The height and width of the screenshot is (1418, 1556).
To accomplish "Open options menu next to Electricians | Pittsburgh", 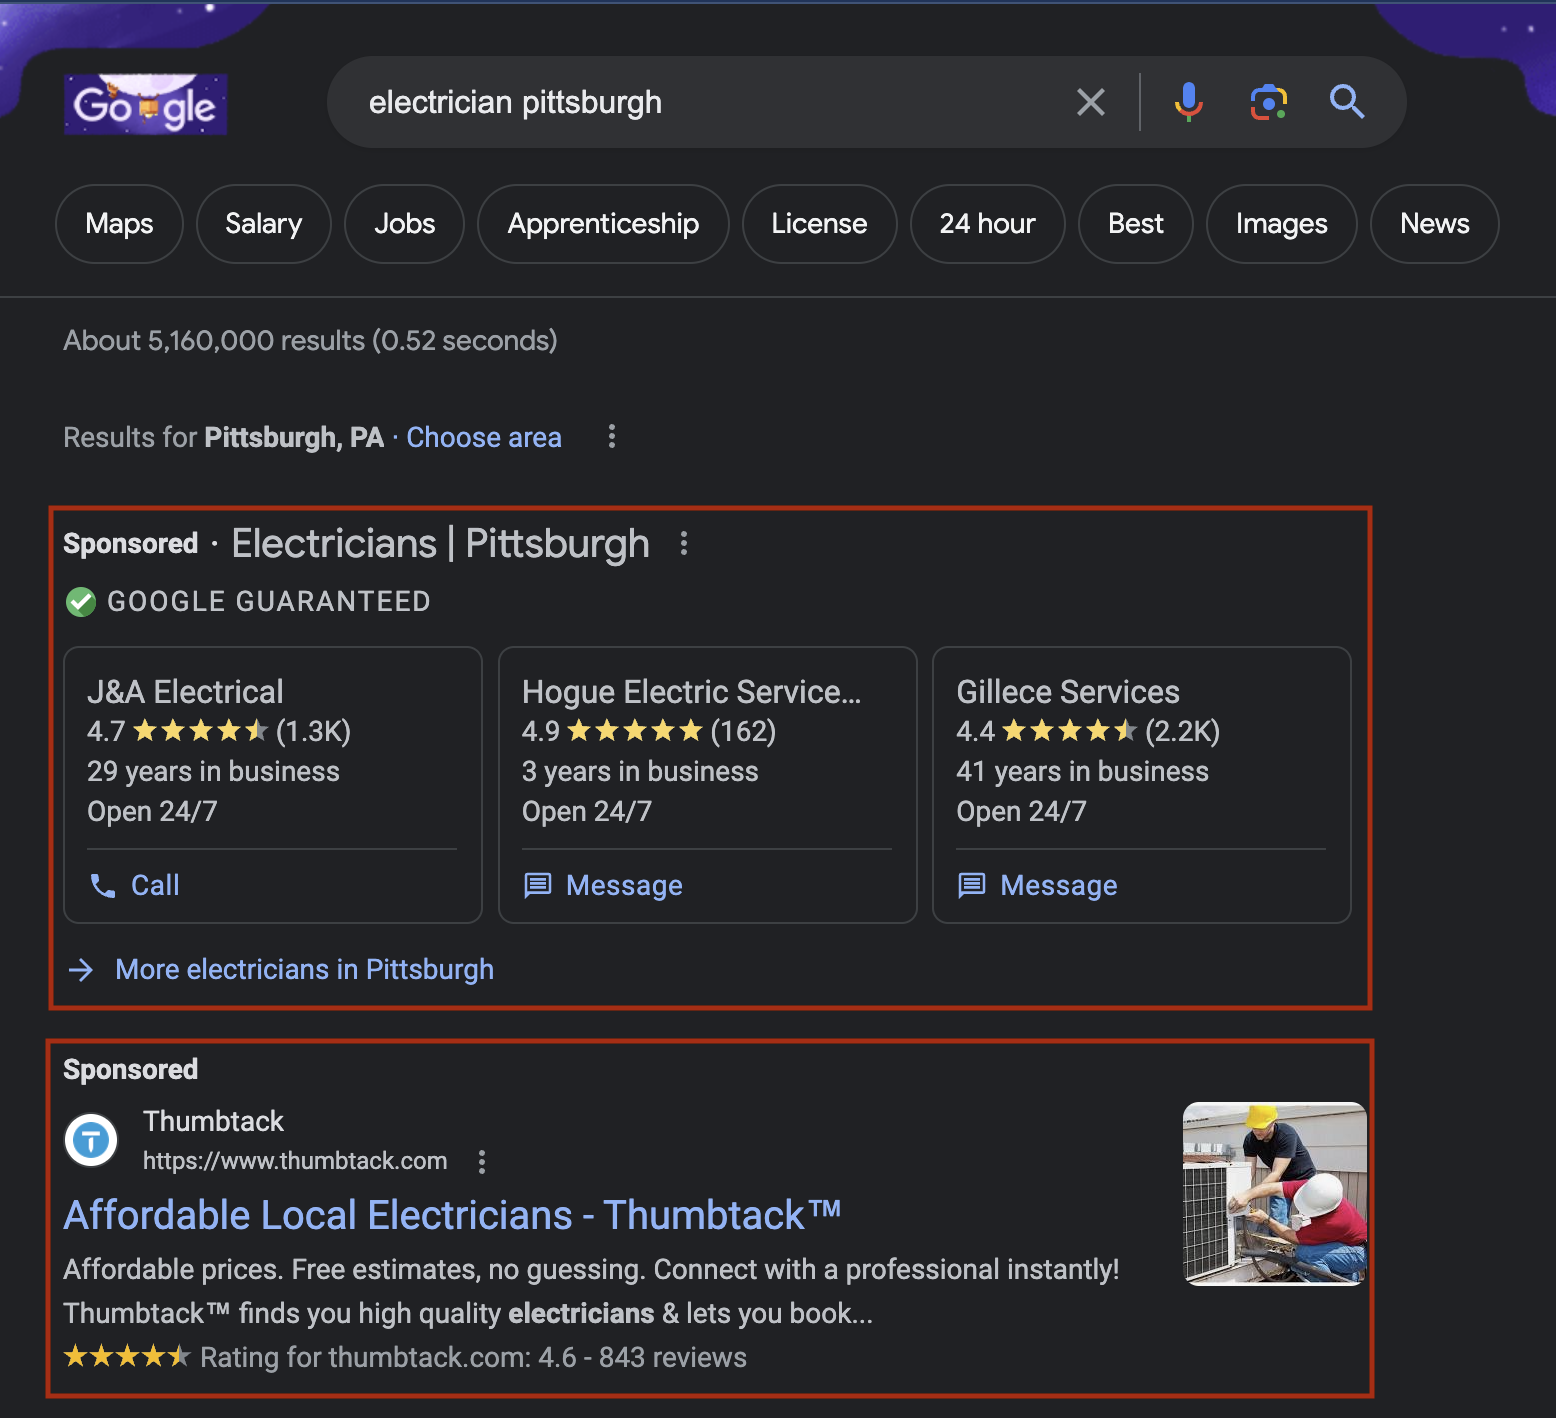I will (684, 544).
